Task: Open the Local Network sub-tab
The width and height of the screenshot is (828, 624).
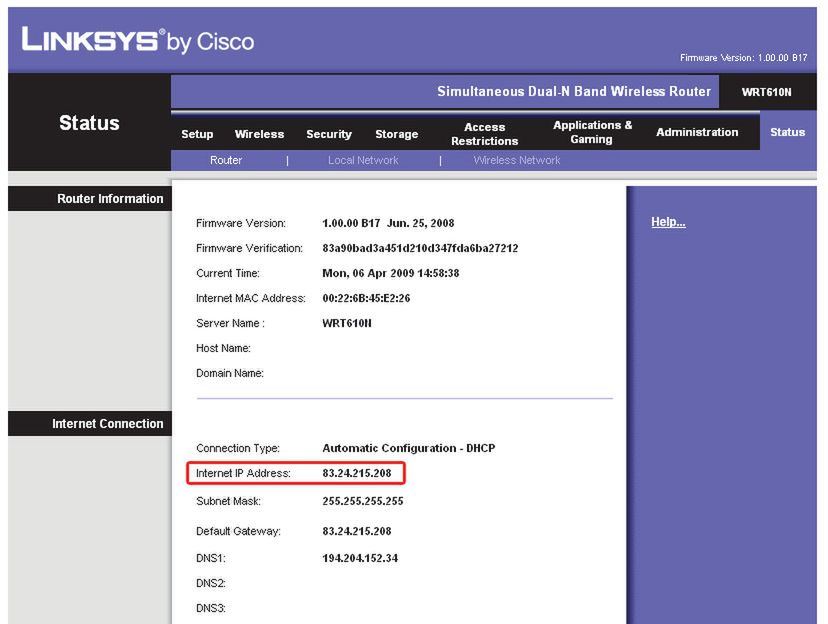Action: 363,160
